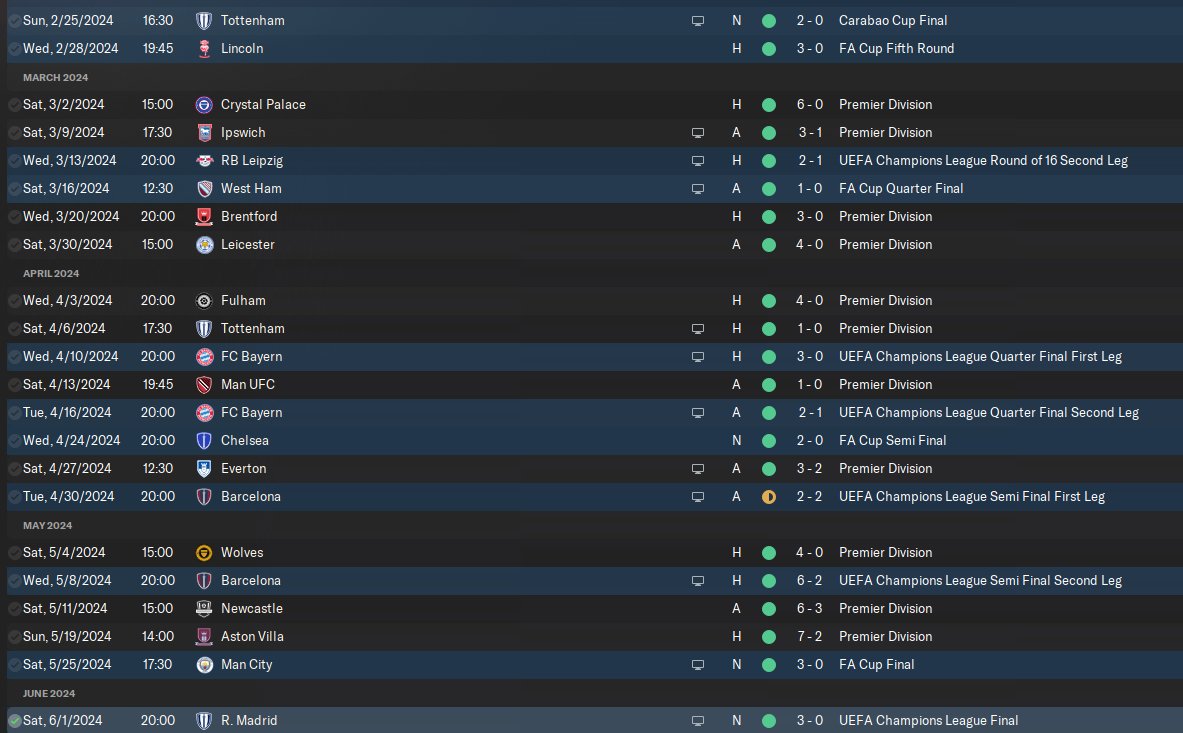
Task: Collapse the MAY 2024 section header
Action: pyautogui.click(x=48, y=526)
